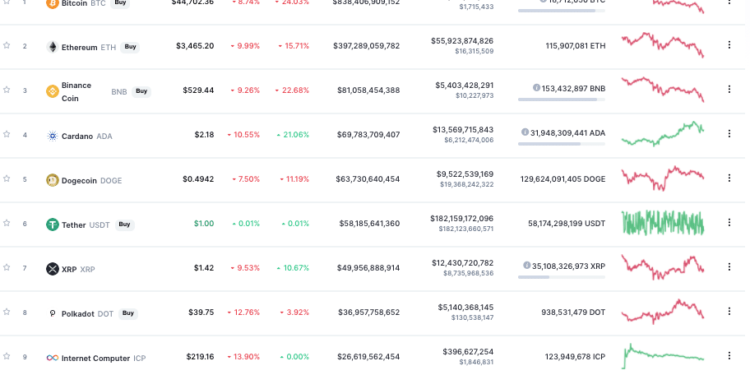
Task: Click the Ethereum logo icon
Action: coord(52,47)
